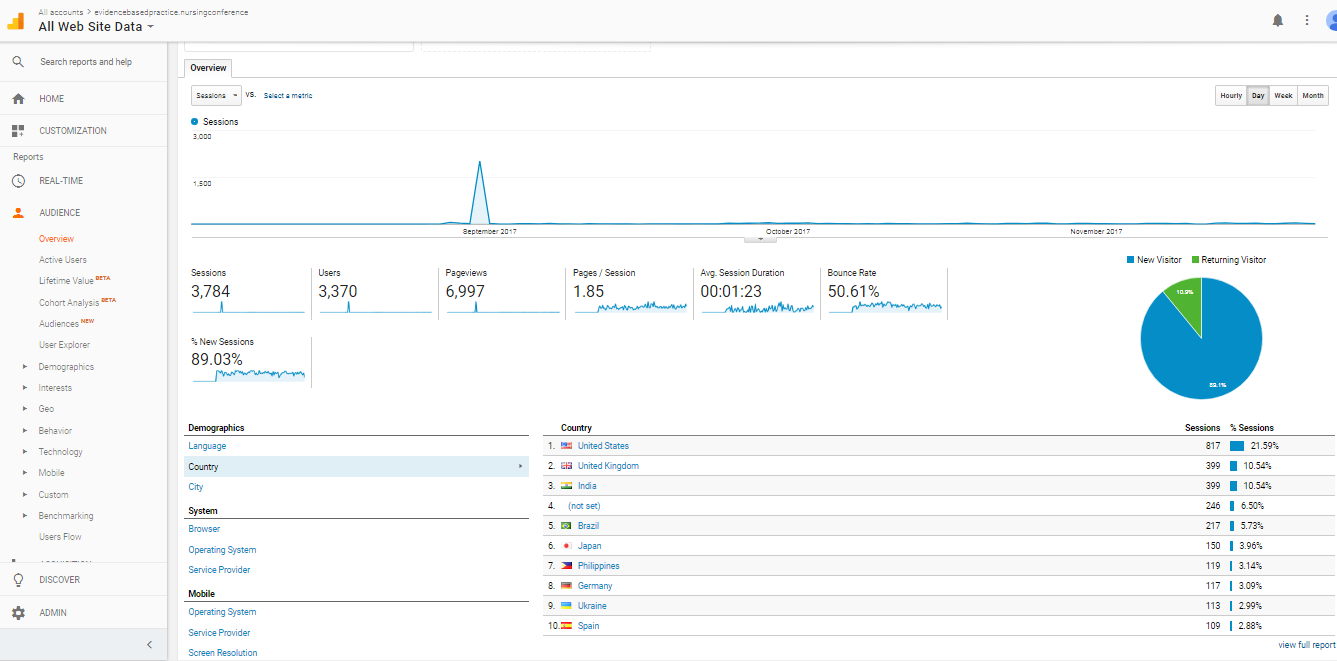Open the Sessions metric dropdown
This screenshot has height=661, width=1337.
(x=217, y=96)
